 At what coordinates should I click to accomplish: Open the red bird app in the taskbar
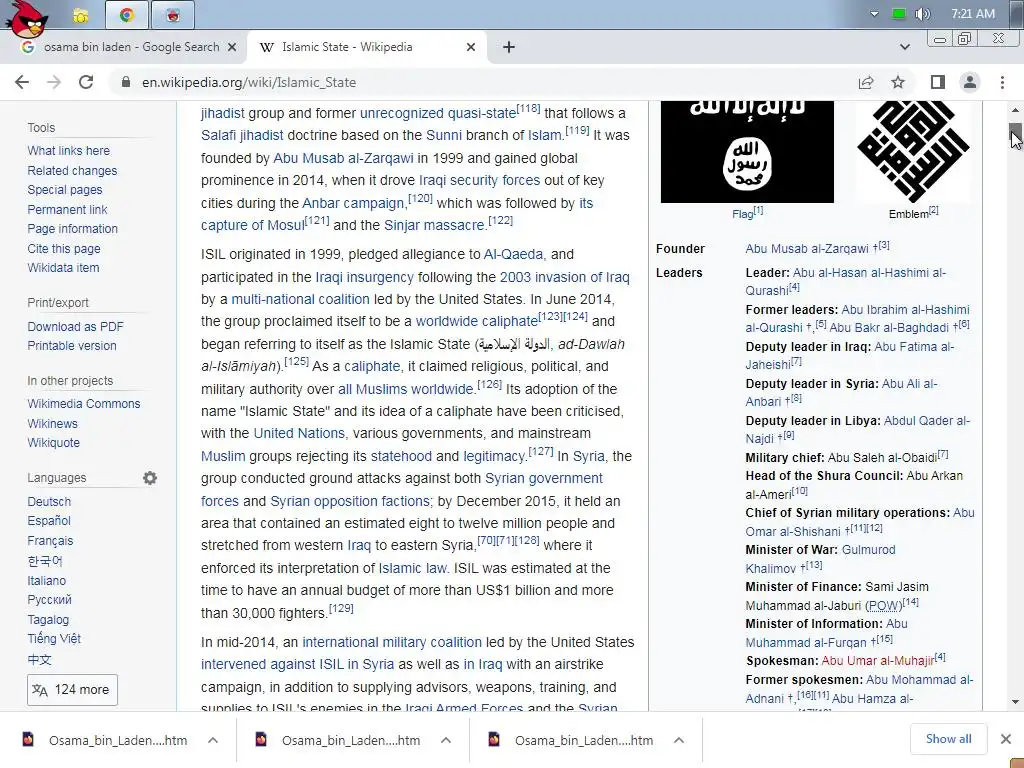(x=172, y=15)
